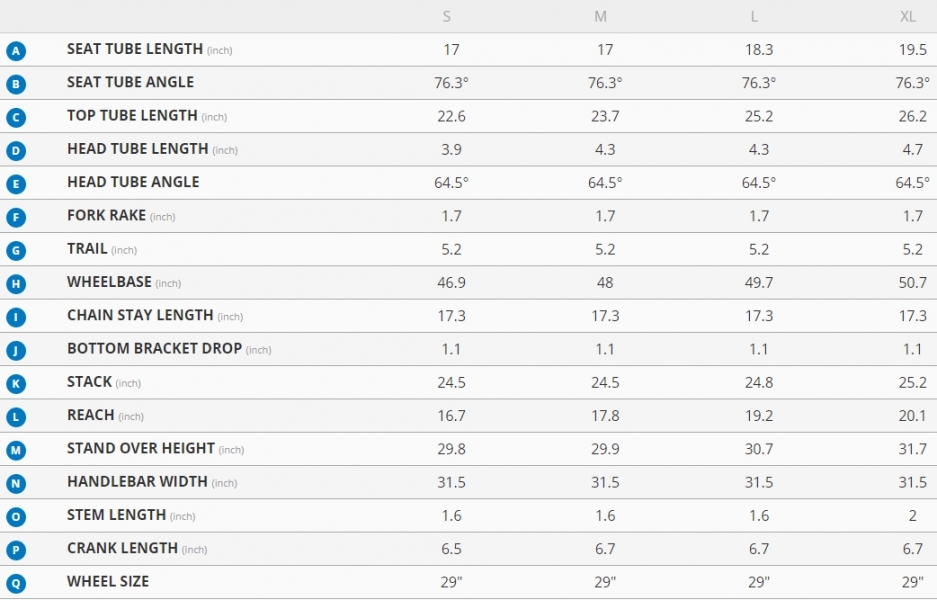
Task: Click the blue B seat tube angle icon
Action: pyautogui.click(x=16, y=84)
